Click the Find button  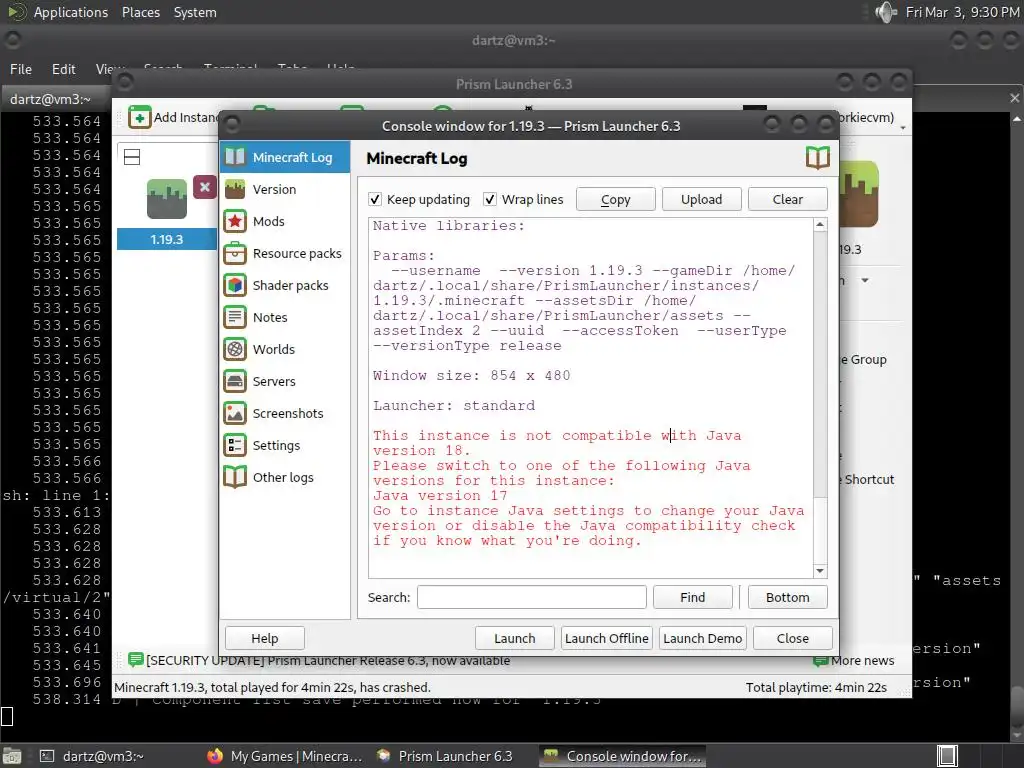692,597
